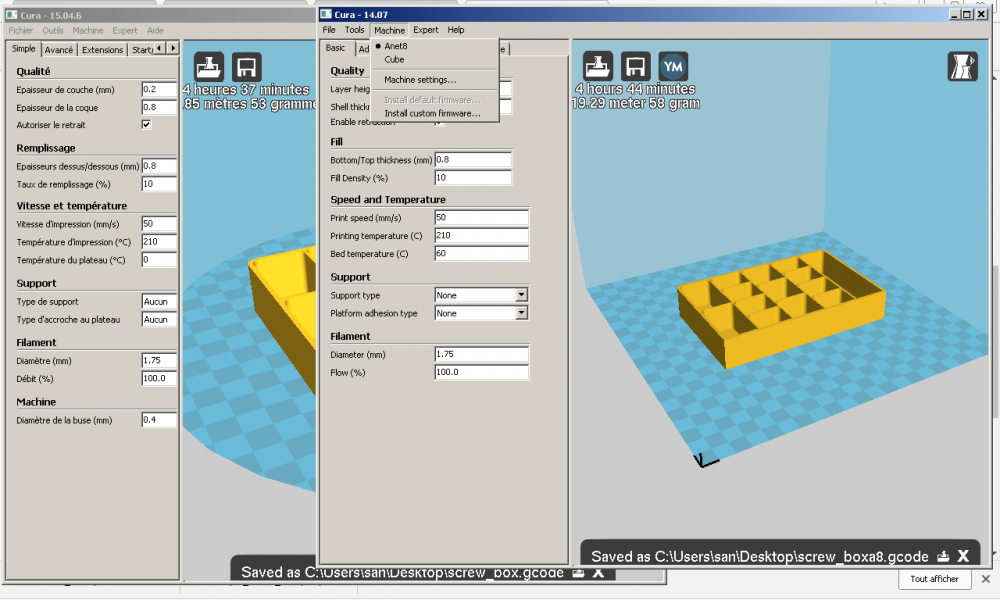The height and width of the screenshot is (600, 1000).
Task: Select the Cube machine in Machine menu
Action: pyautogui.click(x=394, y=59)
